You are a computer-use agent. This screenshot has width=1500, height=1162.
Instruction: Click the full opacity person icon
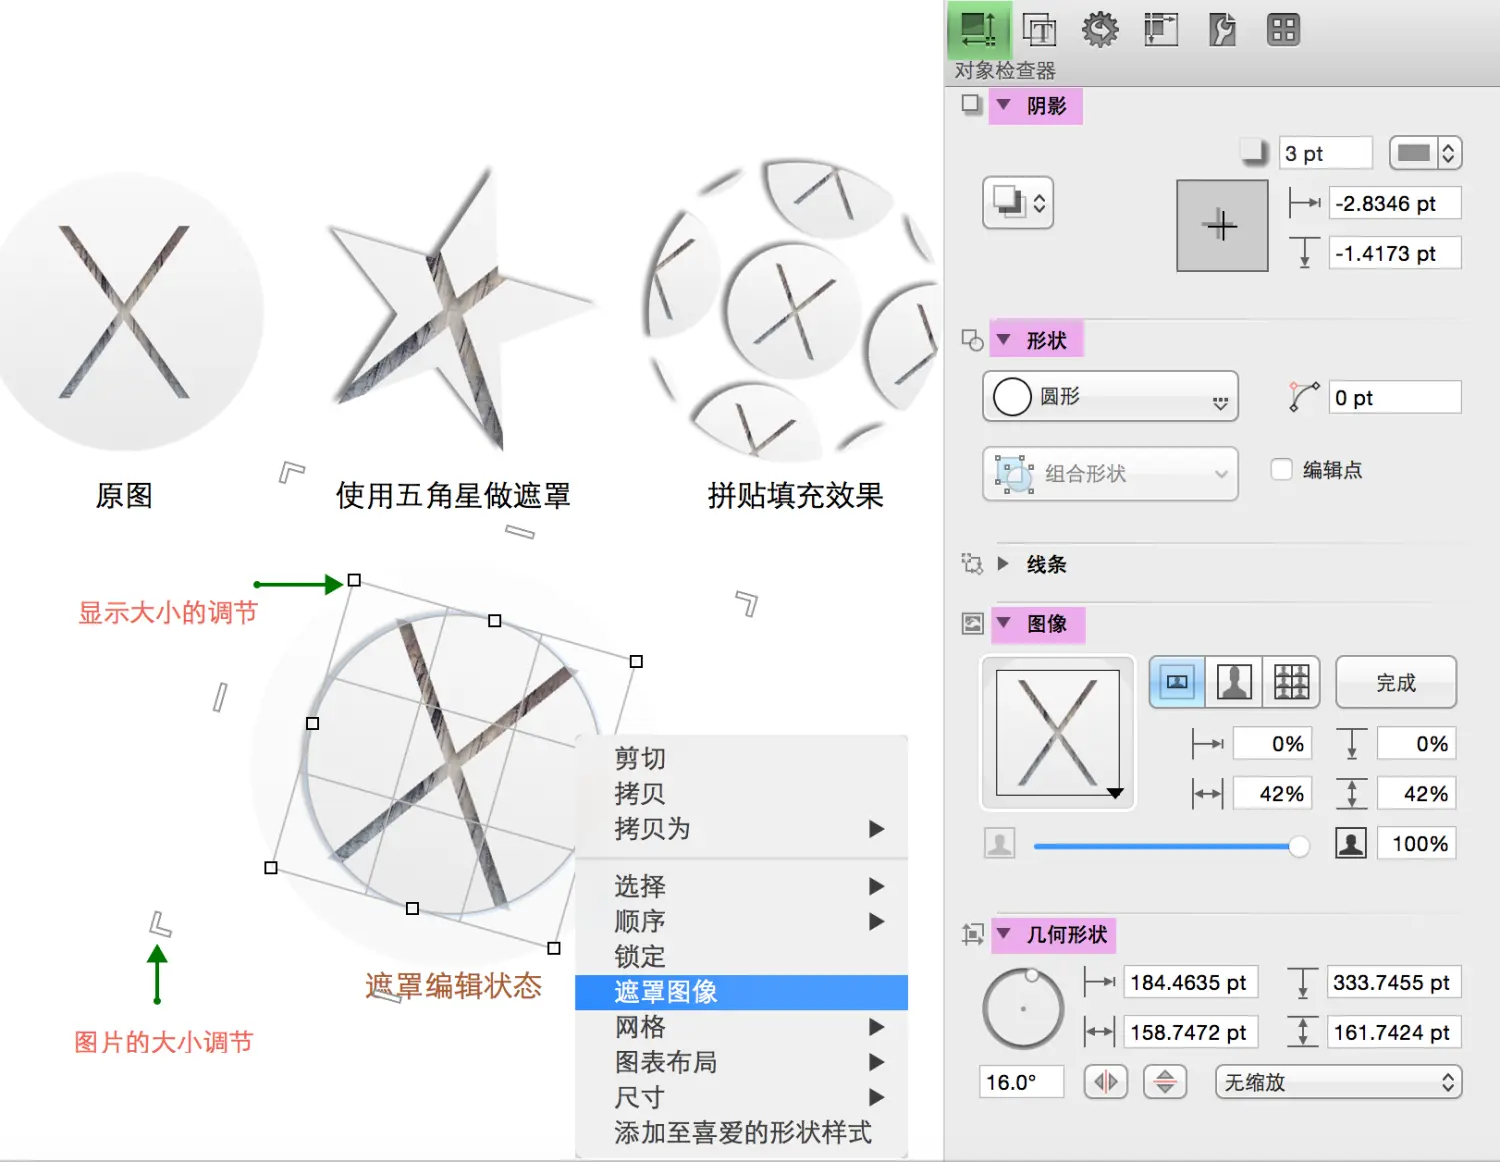coord(1351,844)
